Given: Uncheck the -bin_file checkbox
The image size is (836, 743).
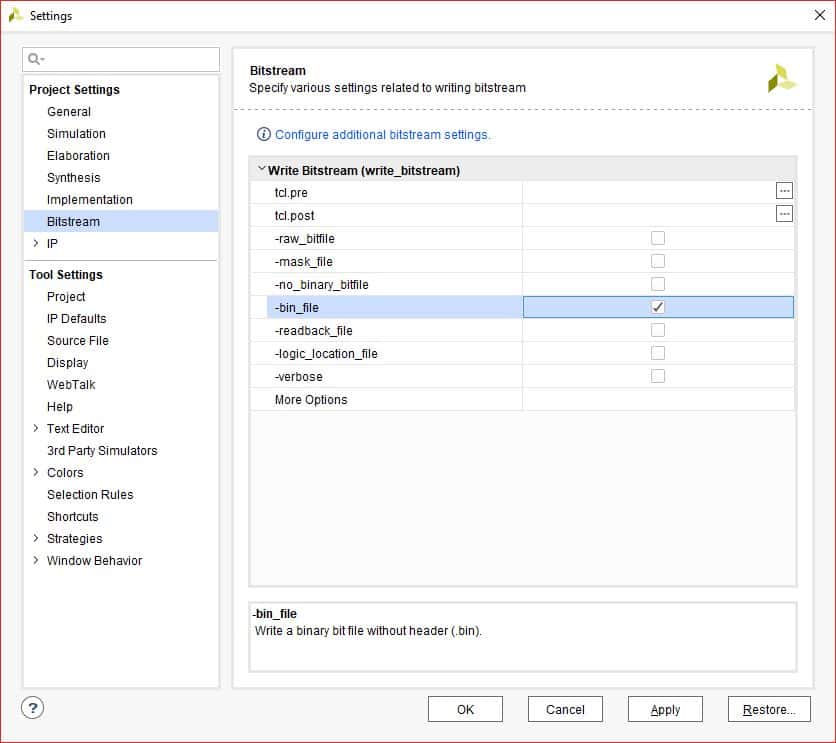Looking at the screenshot, I should tap(658, 307).
